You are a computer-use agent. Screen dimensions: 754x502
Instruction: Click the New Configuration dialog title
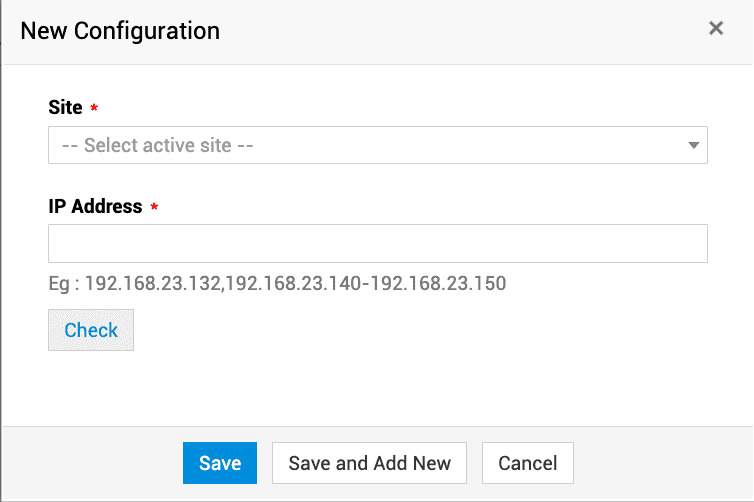coord(120,30)
